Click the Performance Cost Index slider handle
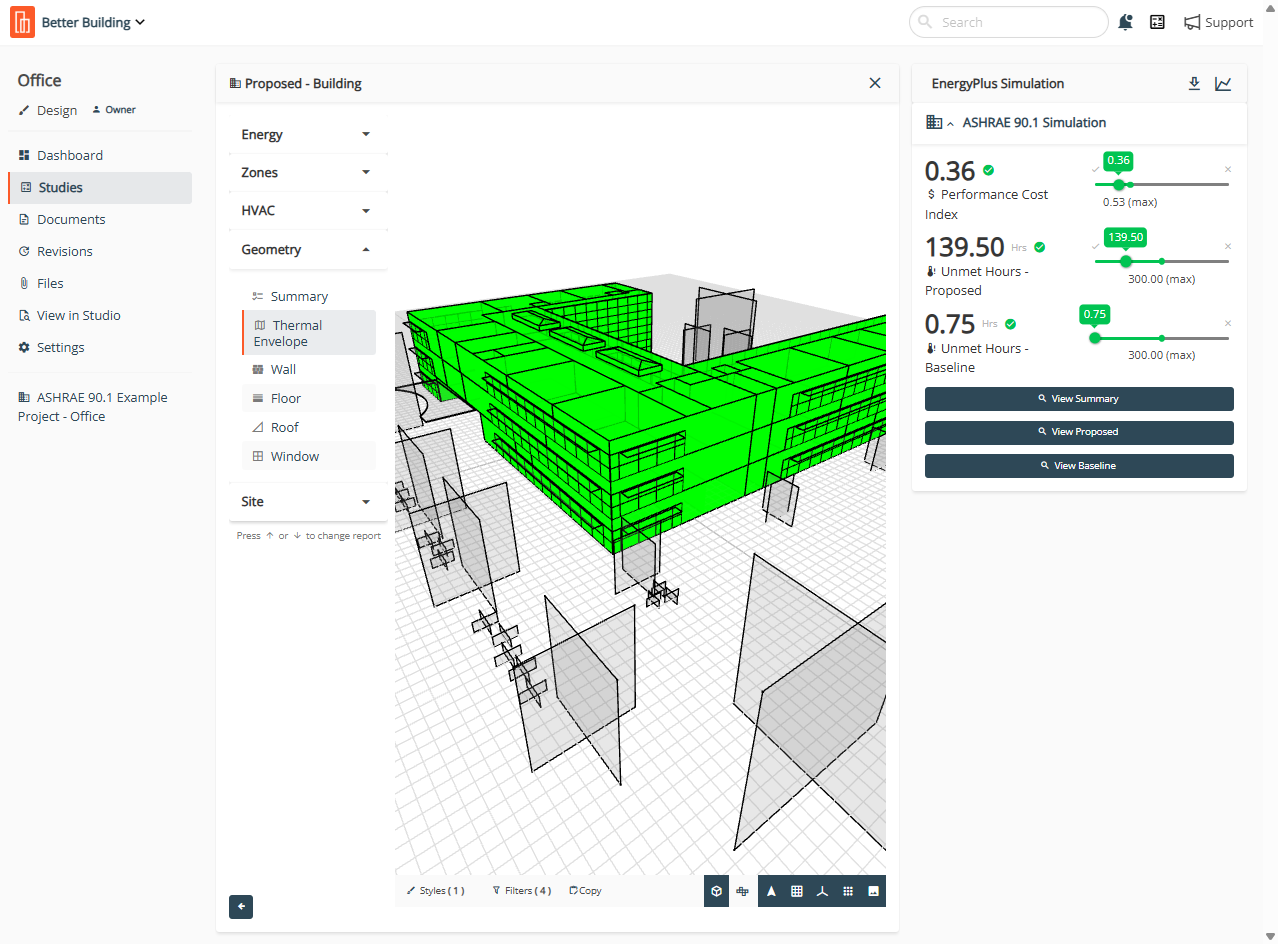Image resolution: width=1278 pixels, height=944 pixels. coord(1118,184)
